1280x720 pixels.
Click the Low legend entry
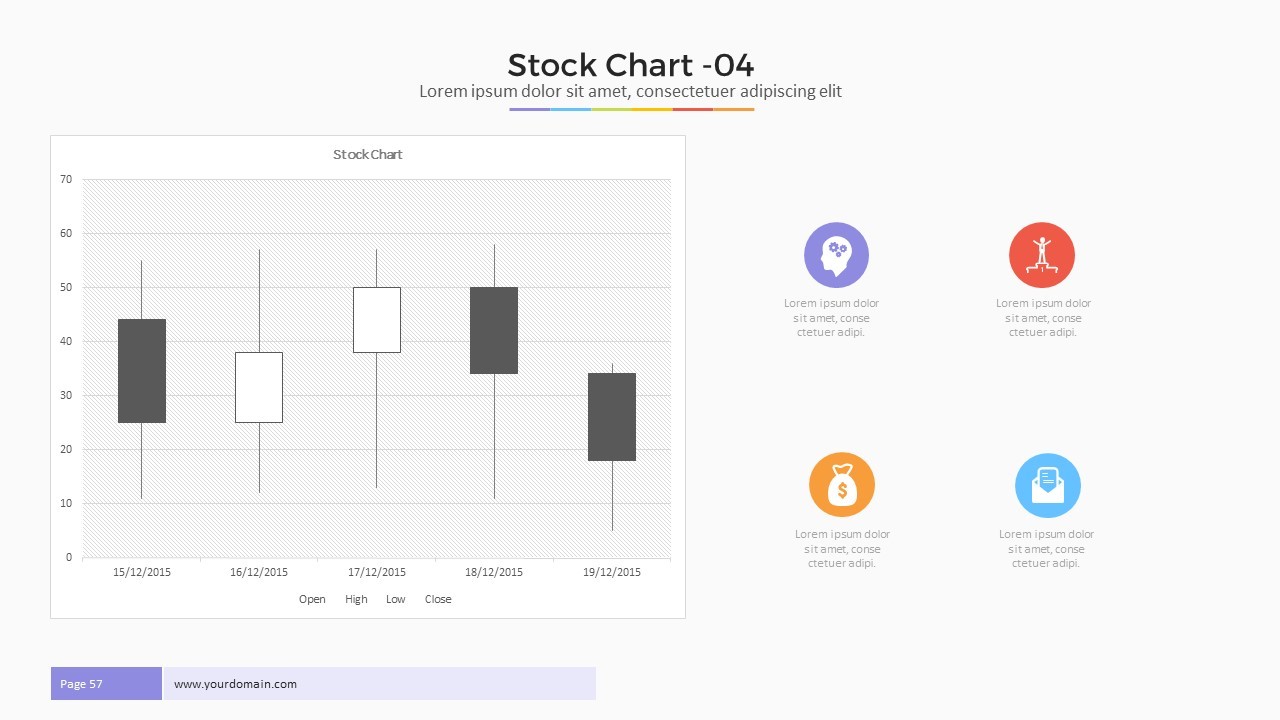[x=396, y=599]
